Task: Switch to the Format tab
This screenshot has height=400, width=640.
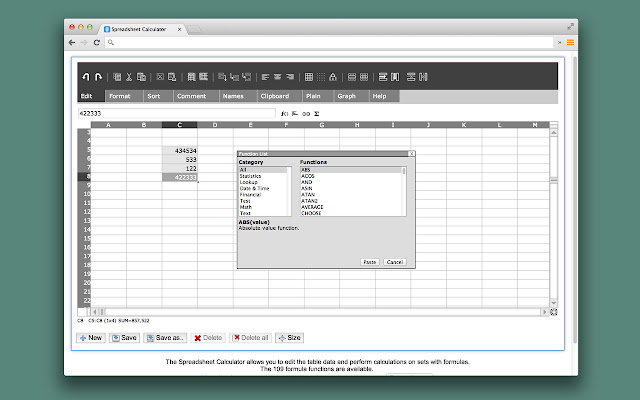Action: (124, 96)
